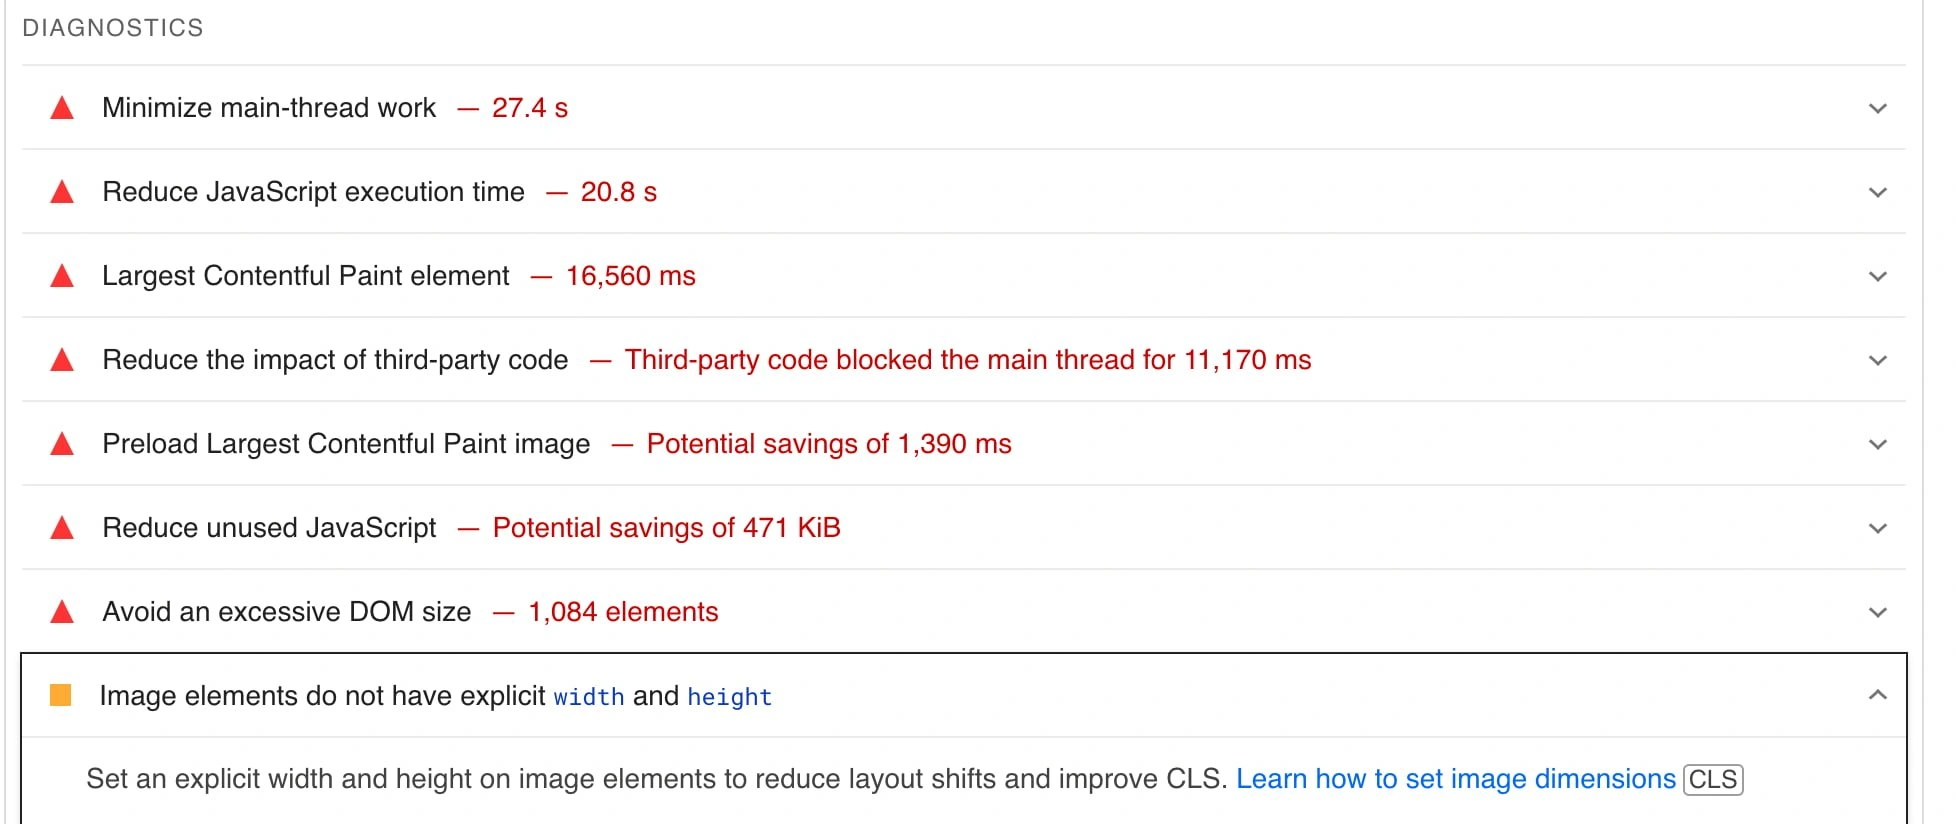This screenshot has width=1956, height=824.
Task: Collapse the Image elements width and height audit
Action: (x=1877, y=695)
